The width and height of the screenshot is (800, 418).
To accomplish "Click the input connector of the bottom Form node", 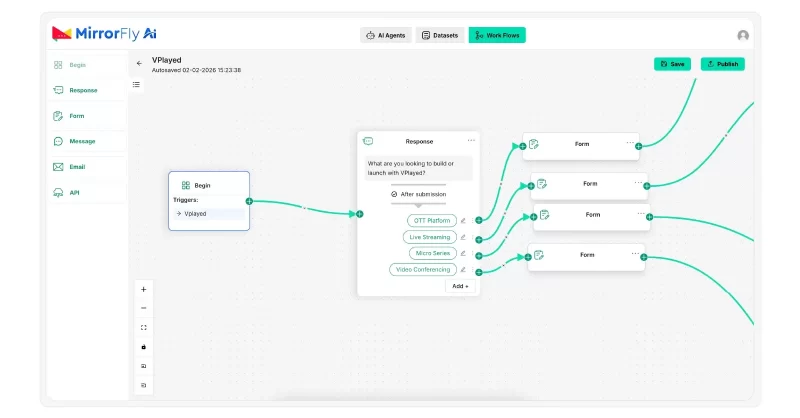I will [x=528, y=257].
